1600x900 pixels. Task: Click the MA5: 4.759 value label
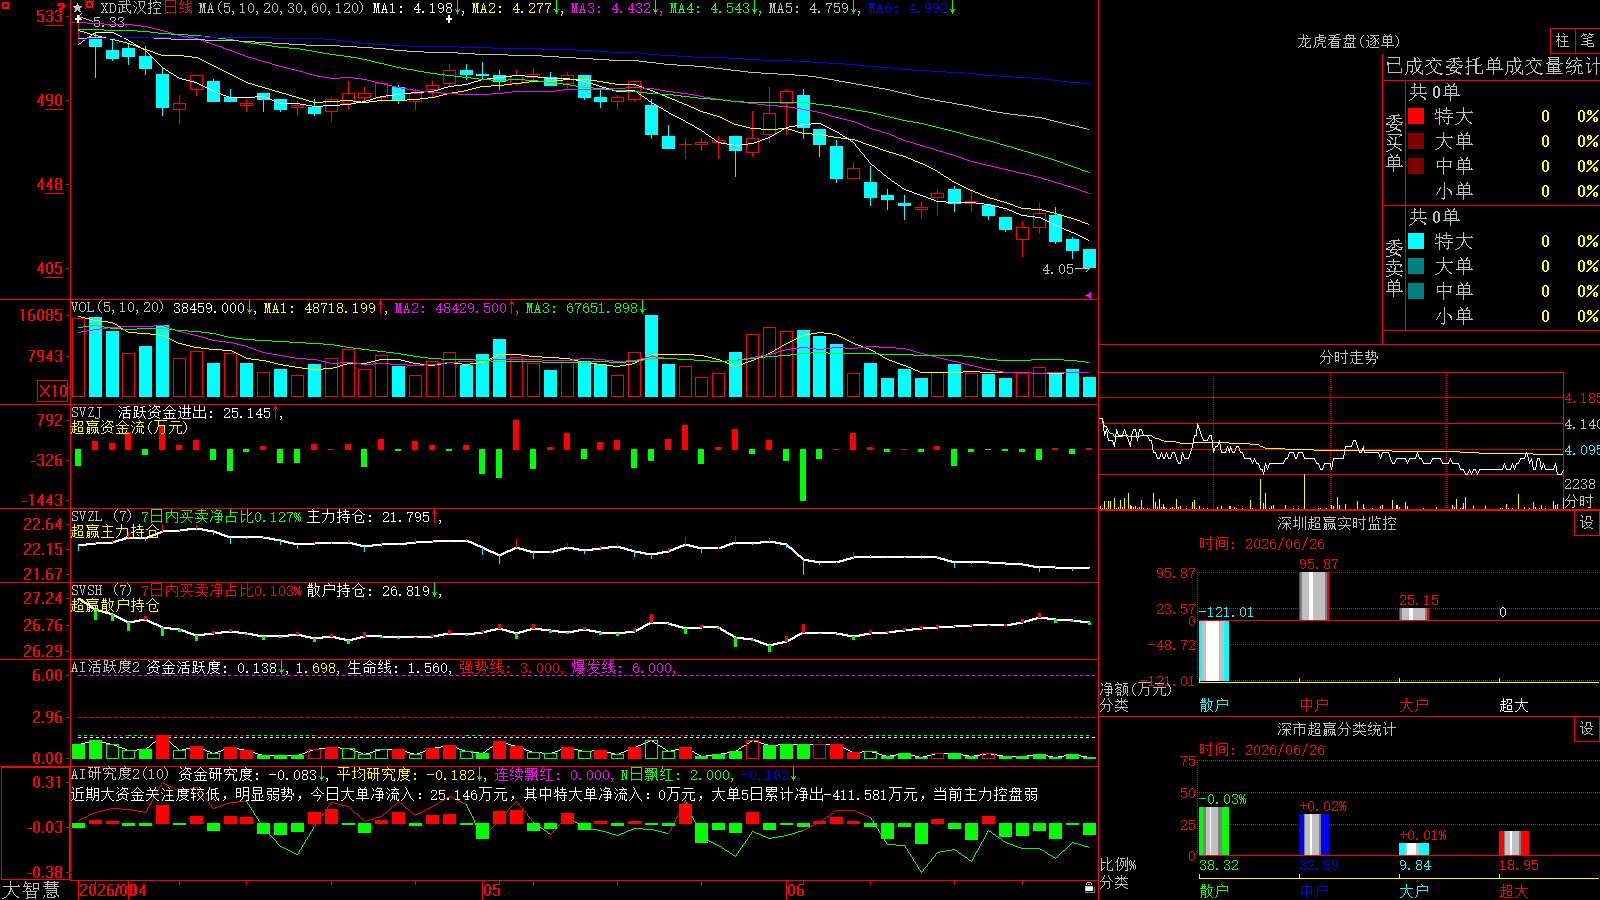tap(813, 8)
